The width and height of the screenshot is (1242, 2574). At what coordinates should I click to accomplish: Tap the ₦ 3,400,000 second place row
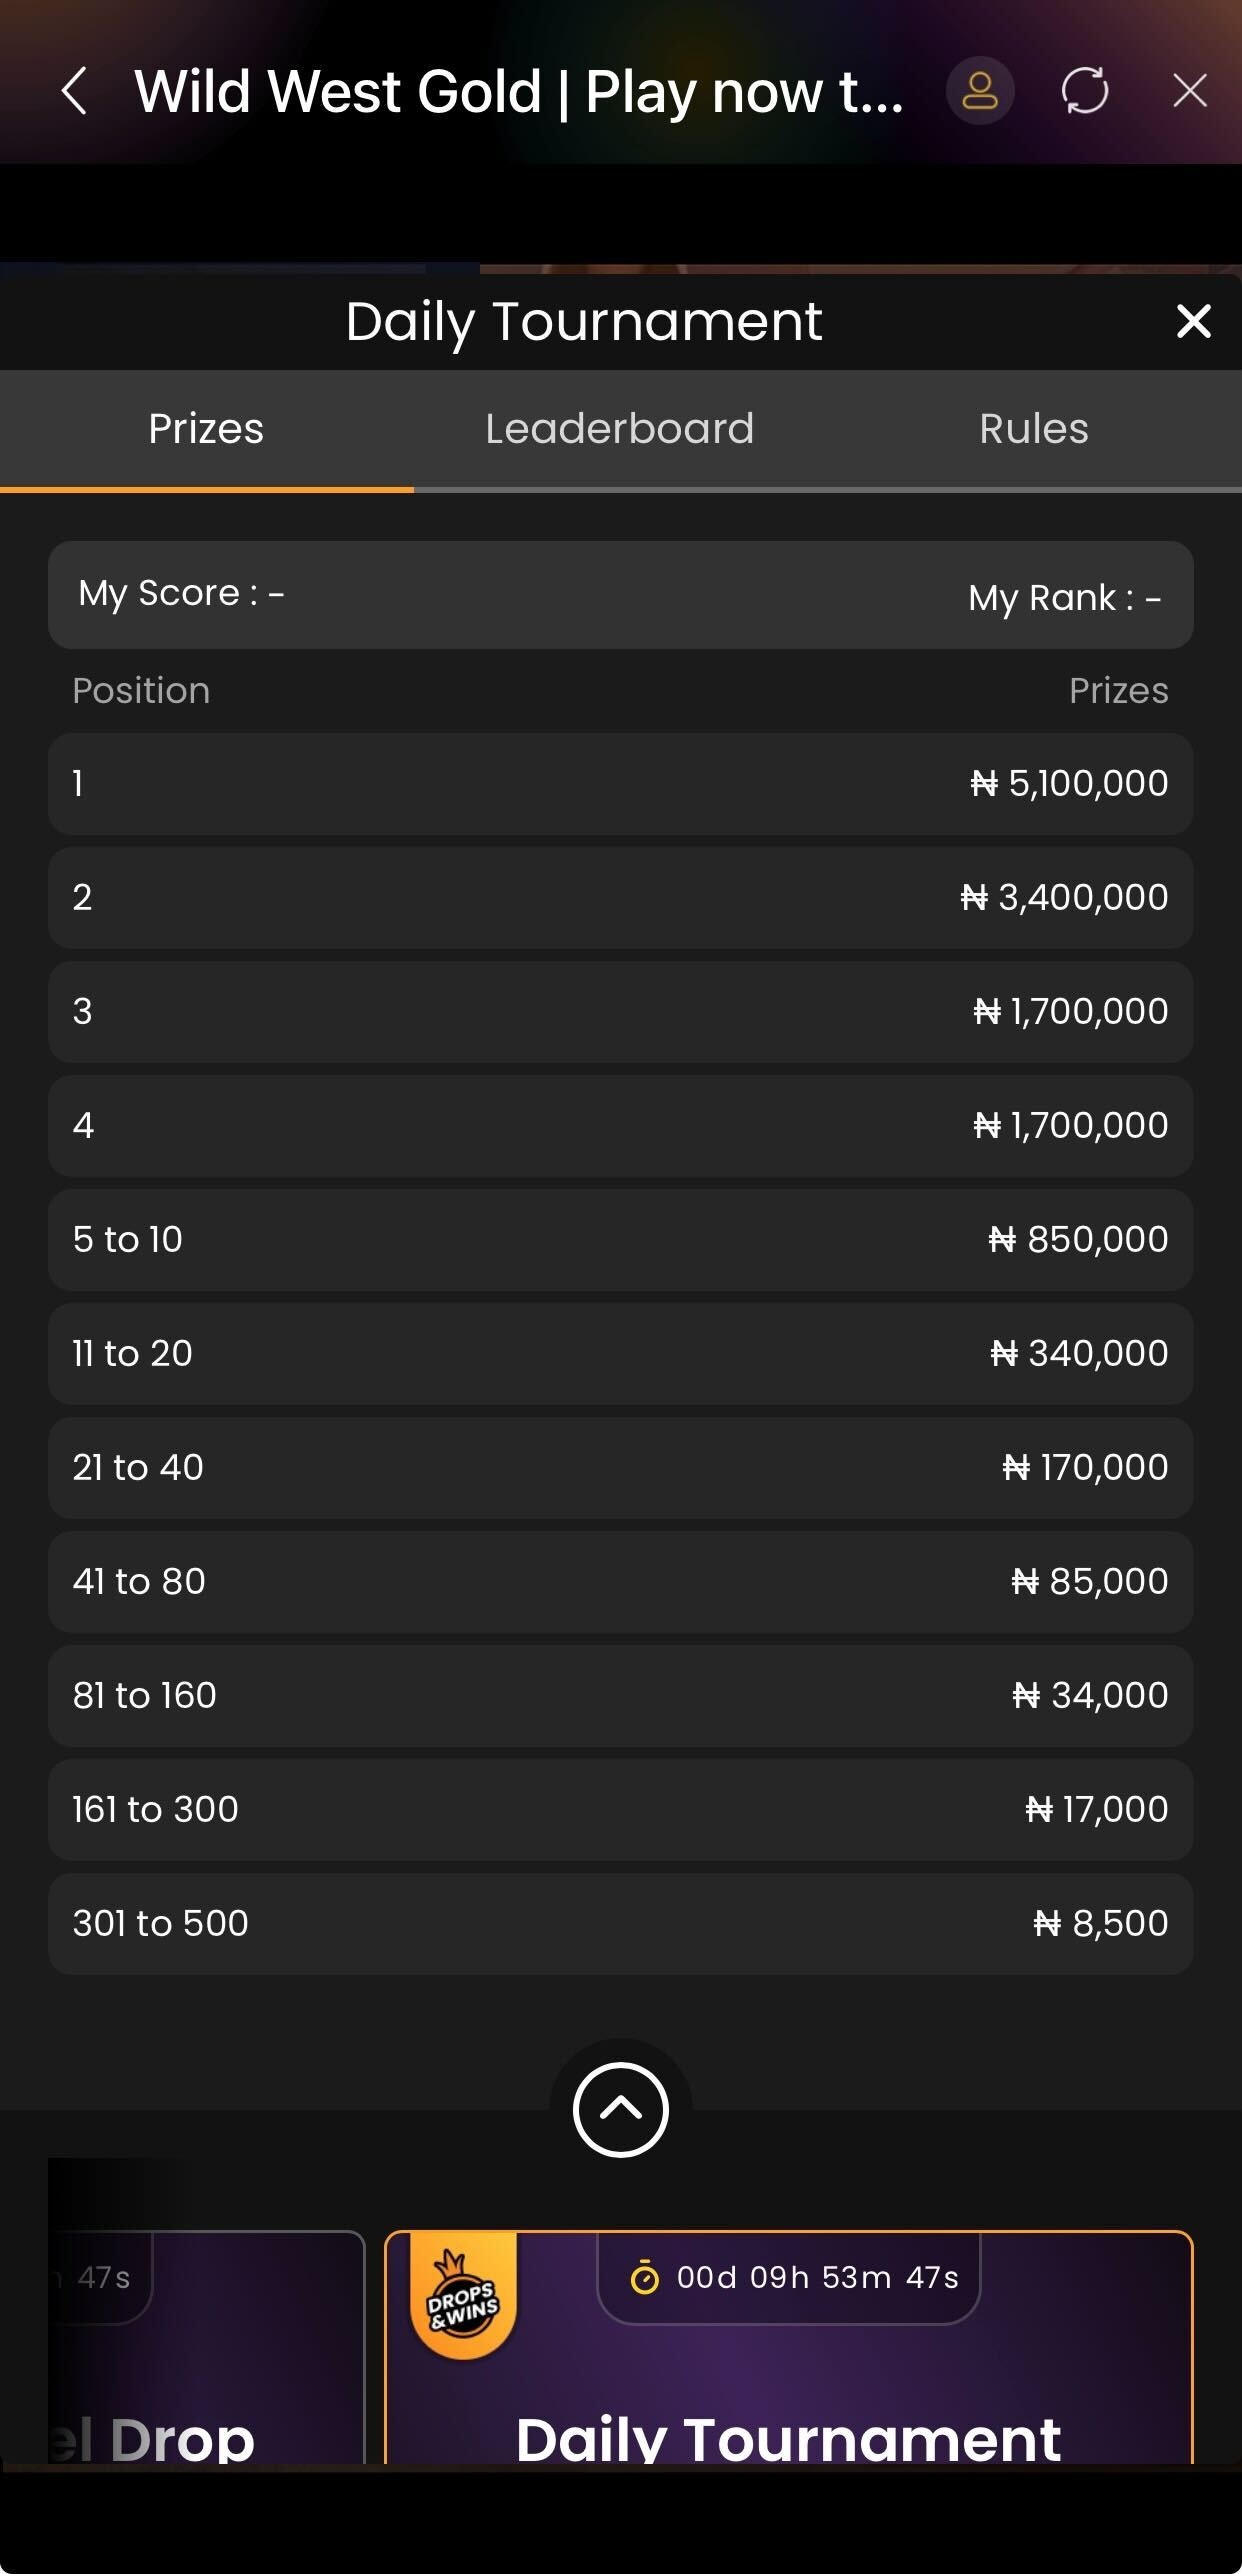(x=620, y=898)
